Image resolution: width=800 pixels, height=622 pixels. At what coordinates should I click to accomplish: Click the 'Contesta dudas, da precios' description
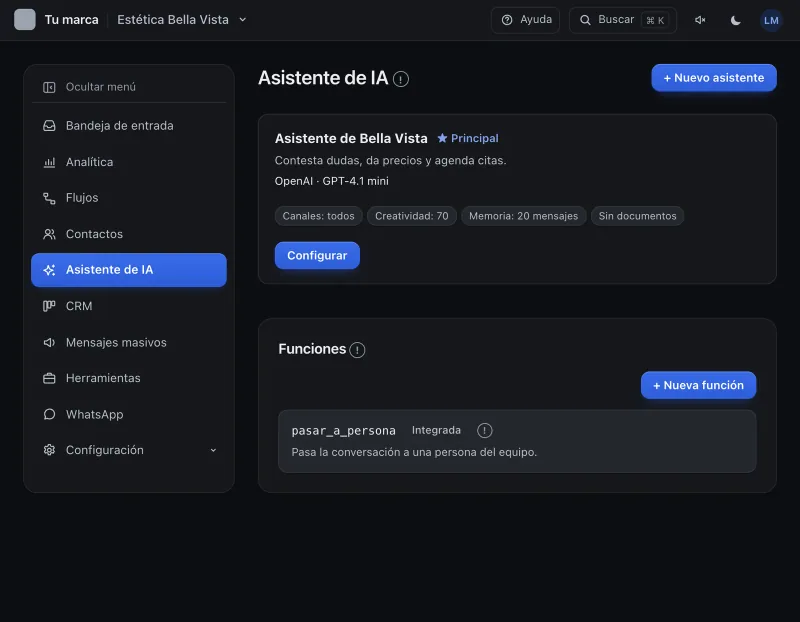point(390,160)
